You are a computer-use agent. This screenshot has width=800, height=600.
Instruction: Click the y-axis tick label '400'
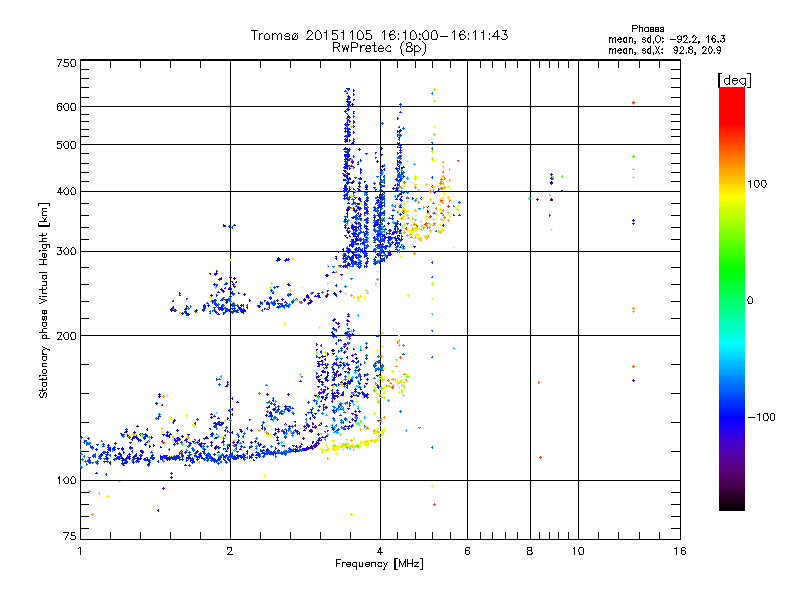tap(67, 191)
